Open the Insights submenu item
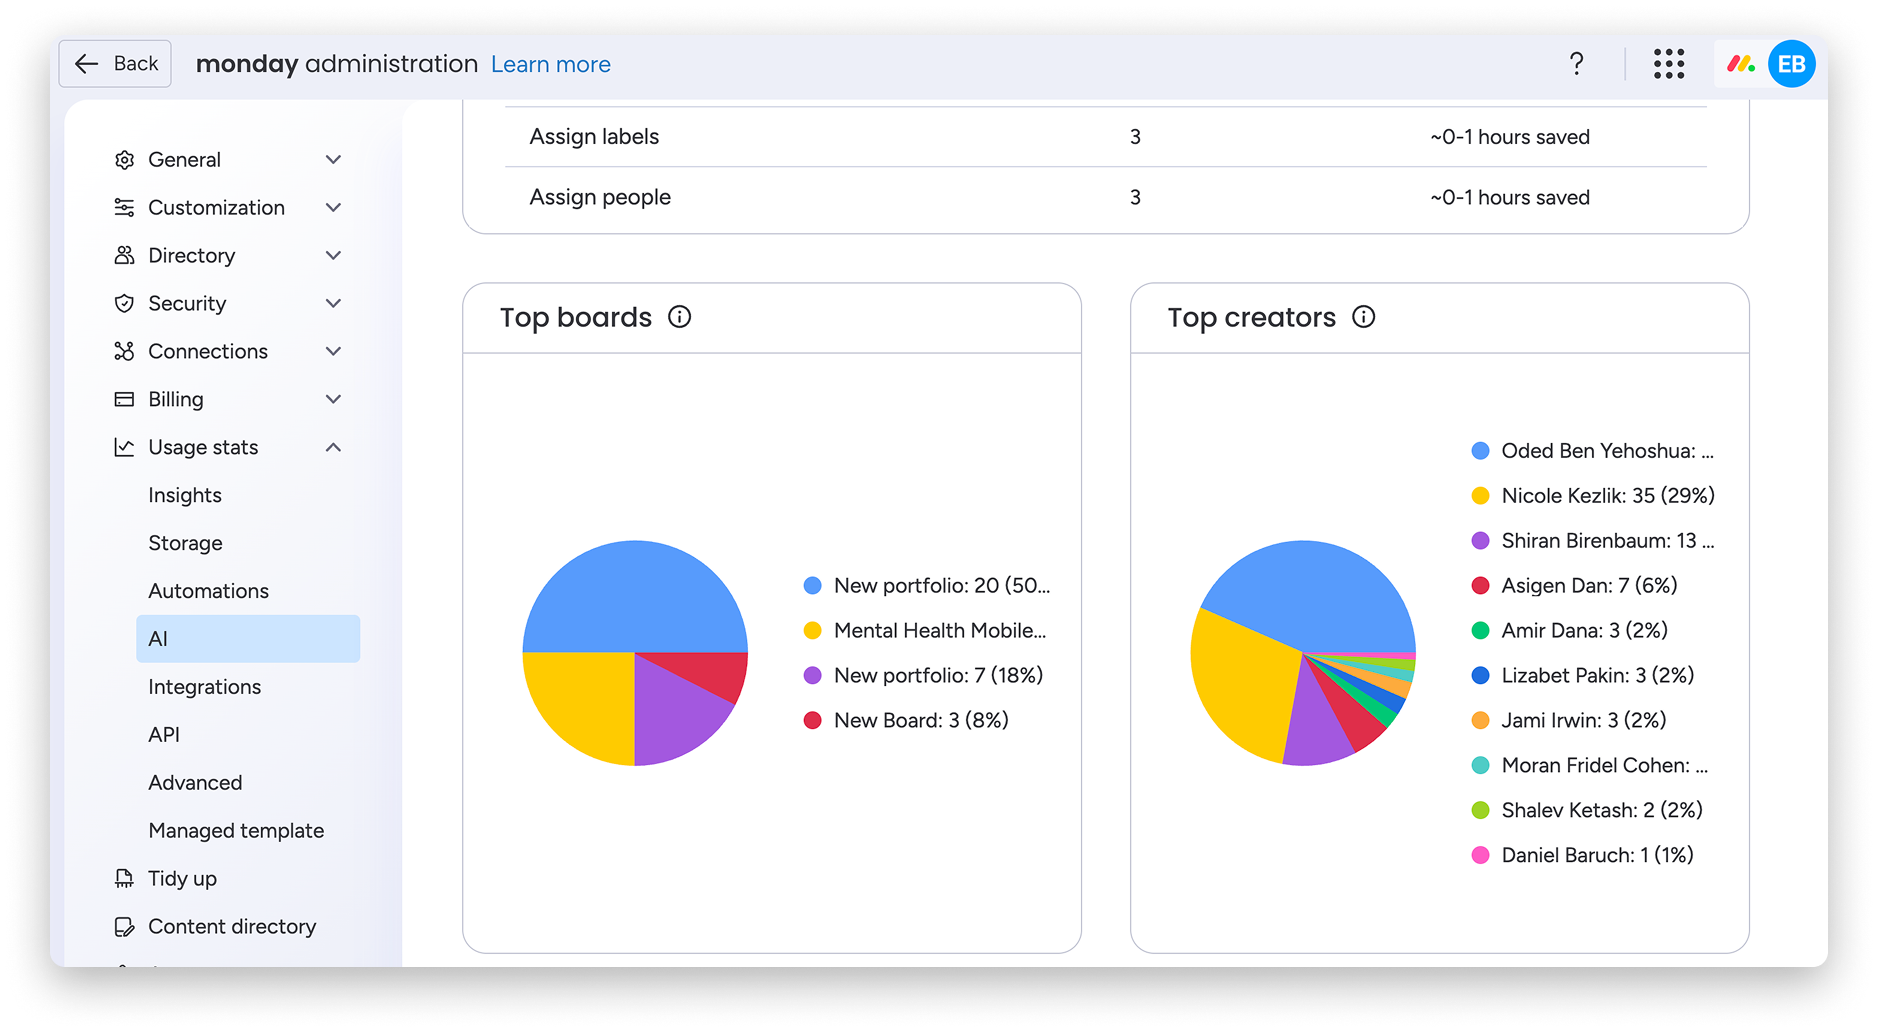The width and height of the screenshot is (1878, 1032). click(x=185, y=495)
